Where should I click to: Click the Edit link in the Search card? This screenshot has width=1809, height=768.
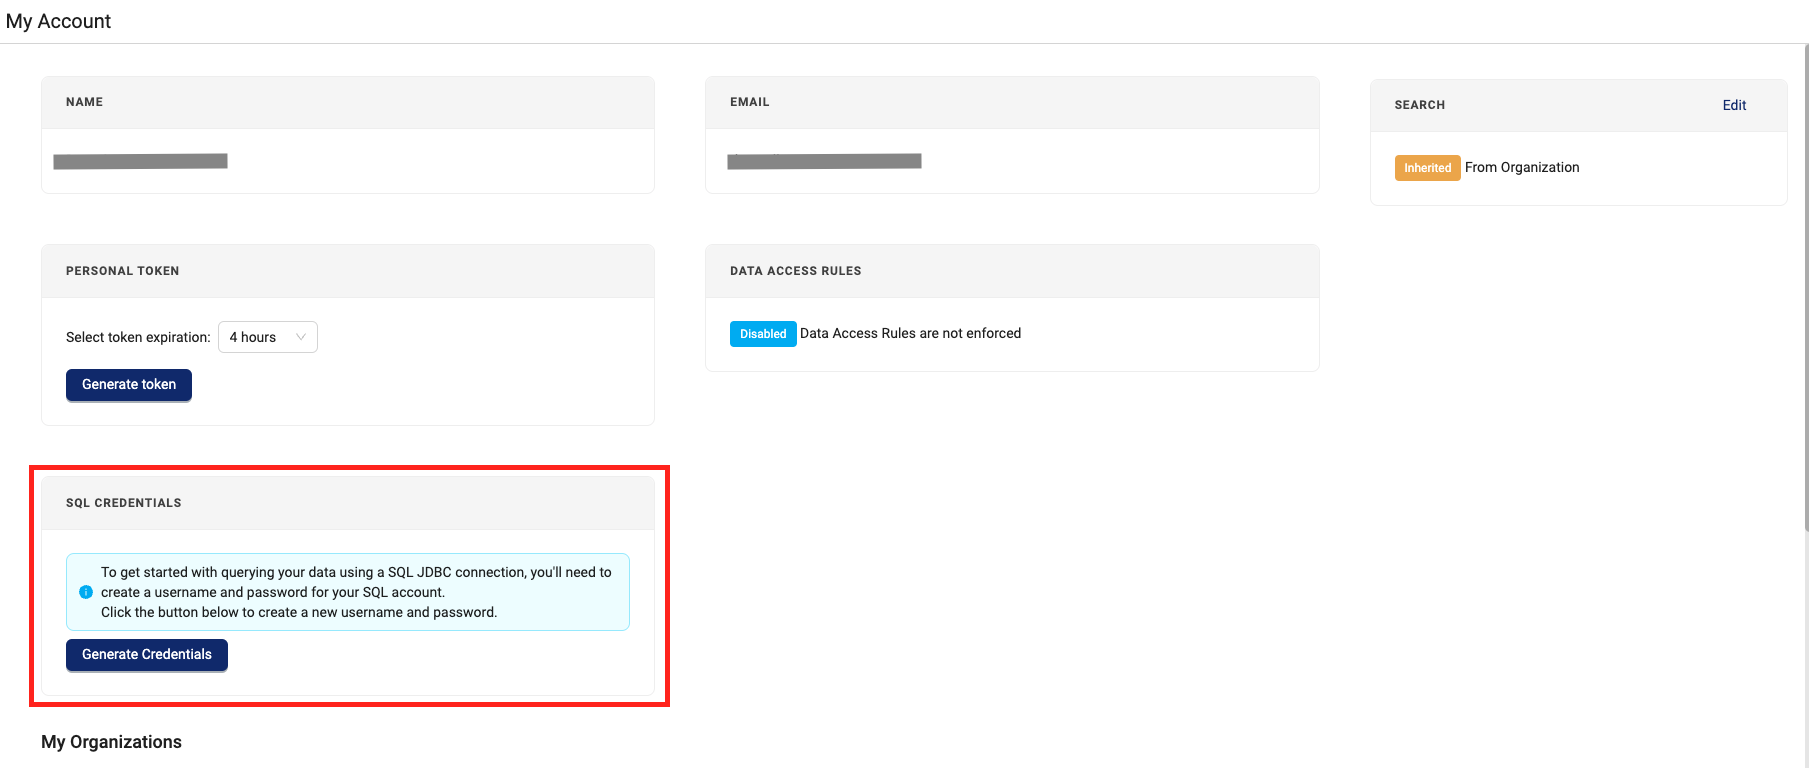(x=1734, y=105)
